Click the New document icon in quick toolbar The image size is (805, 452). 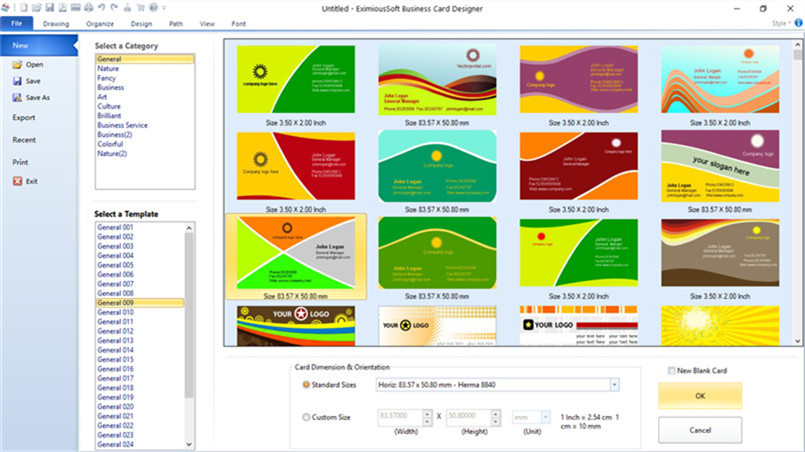click(24, 8)
